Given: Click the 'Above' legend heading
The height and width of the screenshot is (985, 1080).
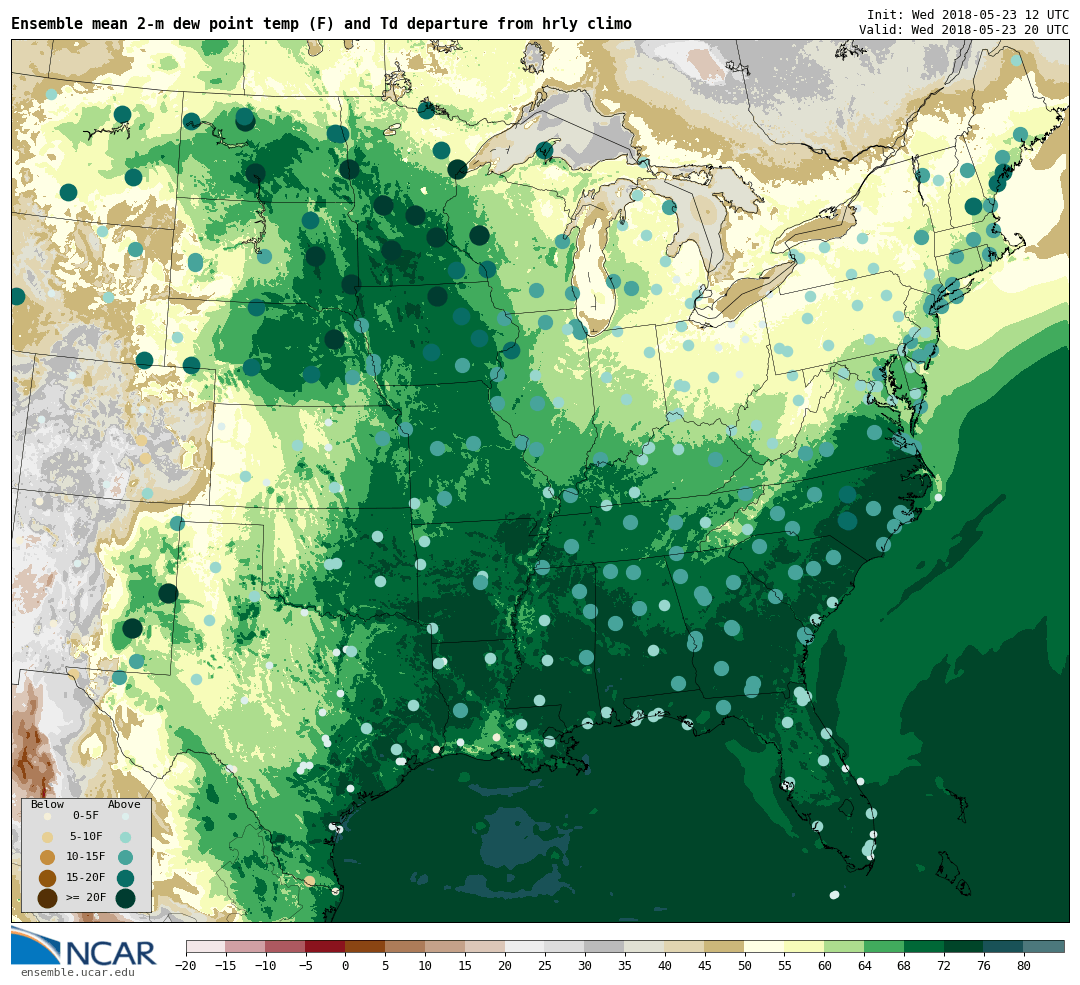Looking at the screenshot, I should (124, 804).
